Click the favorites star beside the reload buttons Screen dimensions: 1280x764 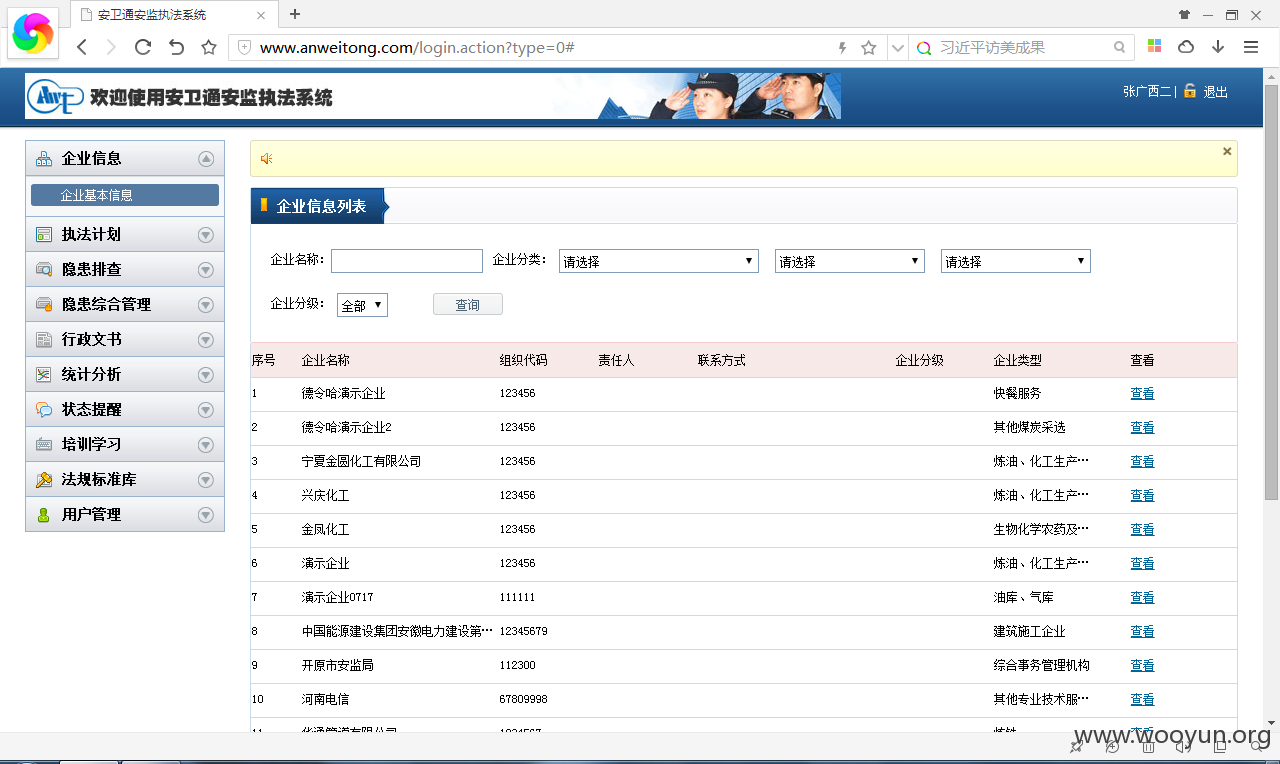[209, 47]
